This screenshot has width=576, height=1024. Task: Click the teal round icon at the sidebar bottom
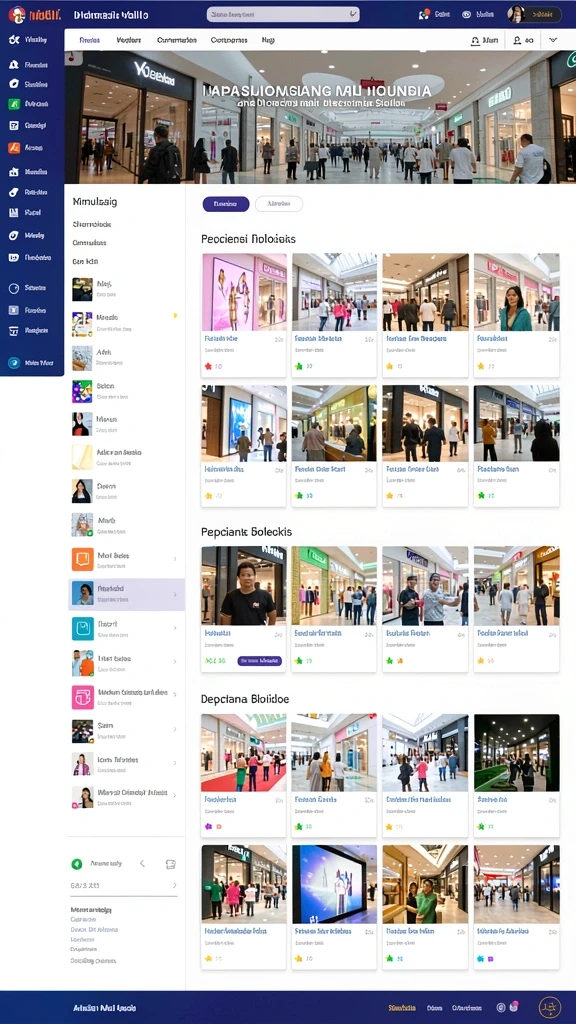13,363
